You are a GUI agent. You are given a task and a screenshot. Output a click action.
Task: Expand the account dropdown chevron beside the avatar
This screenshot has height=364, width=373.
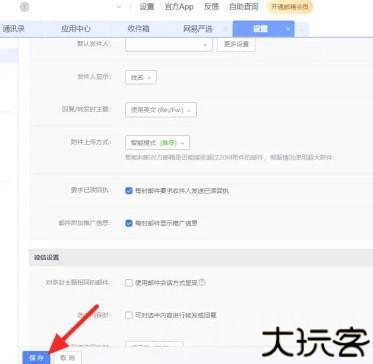[x=119, y=7]
